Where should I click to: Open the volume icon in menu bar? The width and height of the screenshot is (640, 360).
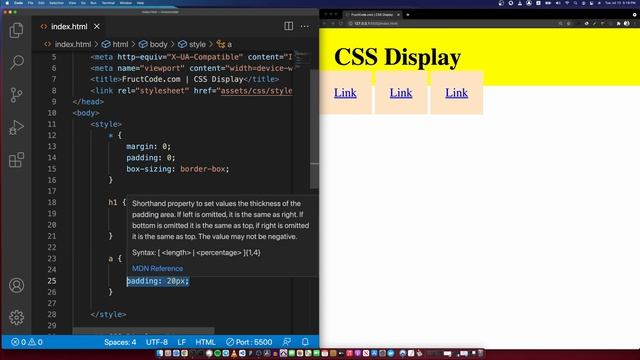(x=558, y=3)
